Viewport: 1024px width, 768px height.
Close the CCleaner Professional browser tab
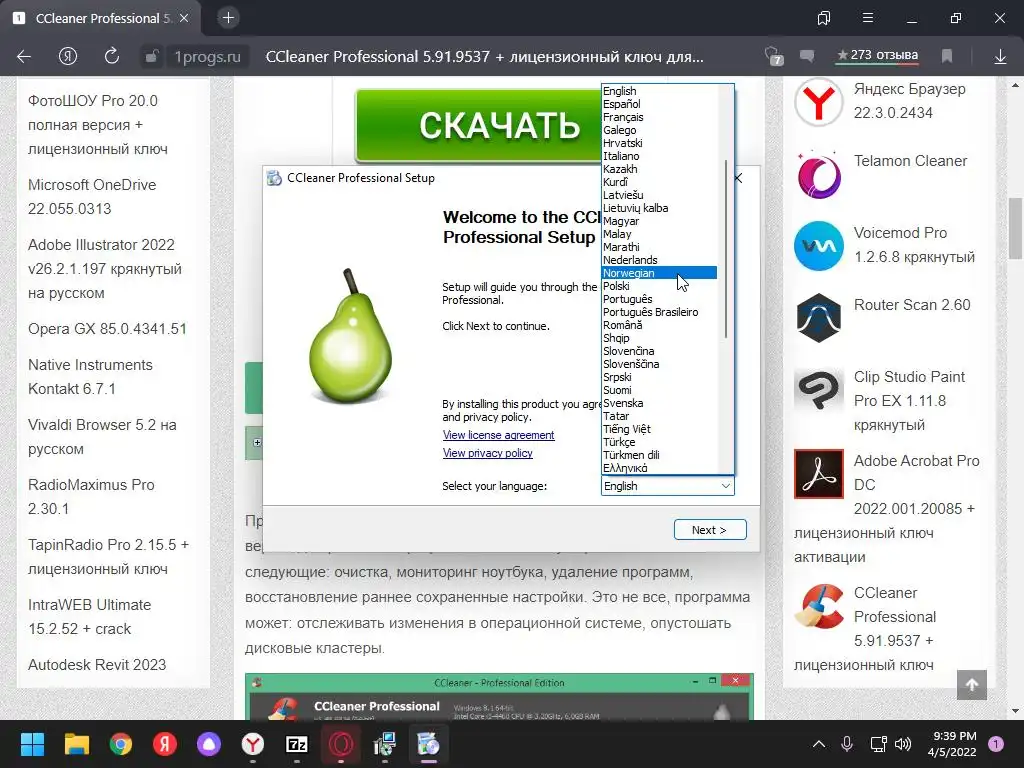pyautogui.click(x=184, y=18)
